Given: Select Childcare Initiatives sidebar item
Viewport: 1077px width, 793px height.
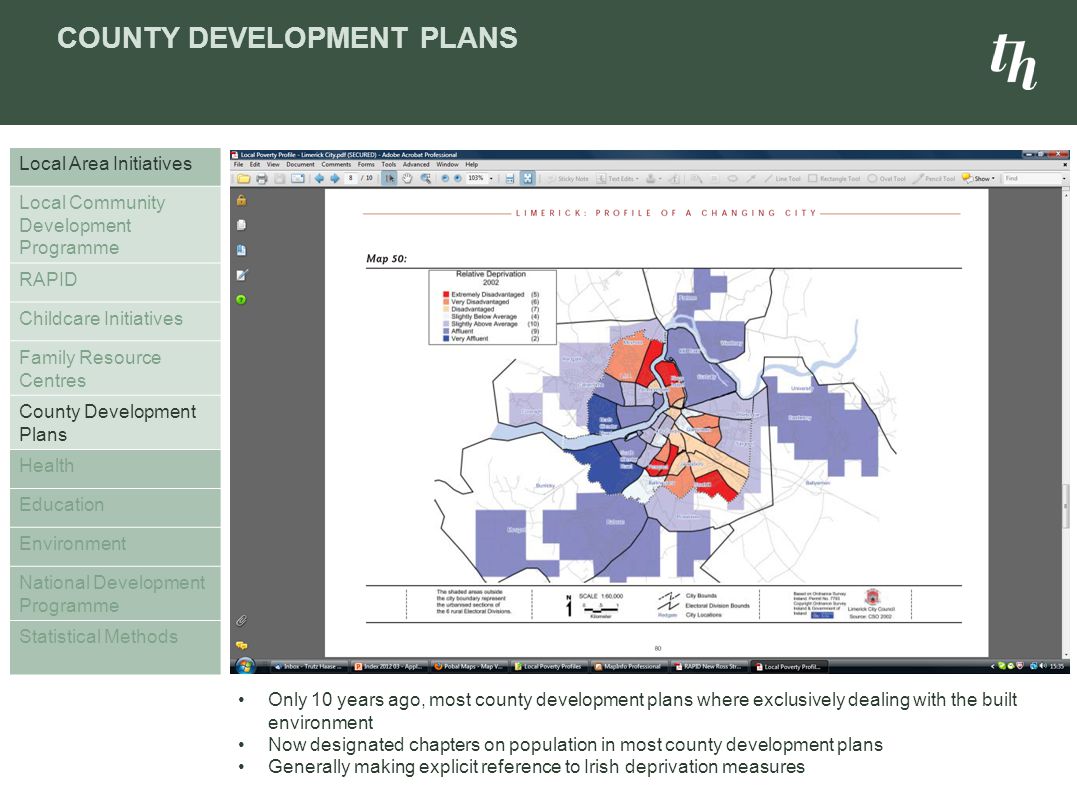Looking at the screenshot, I should (x=115, y=321).
